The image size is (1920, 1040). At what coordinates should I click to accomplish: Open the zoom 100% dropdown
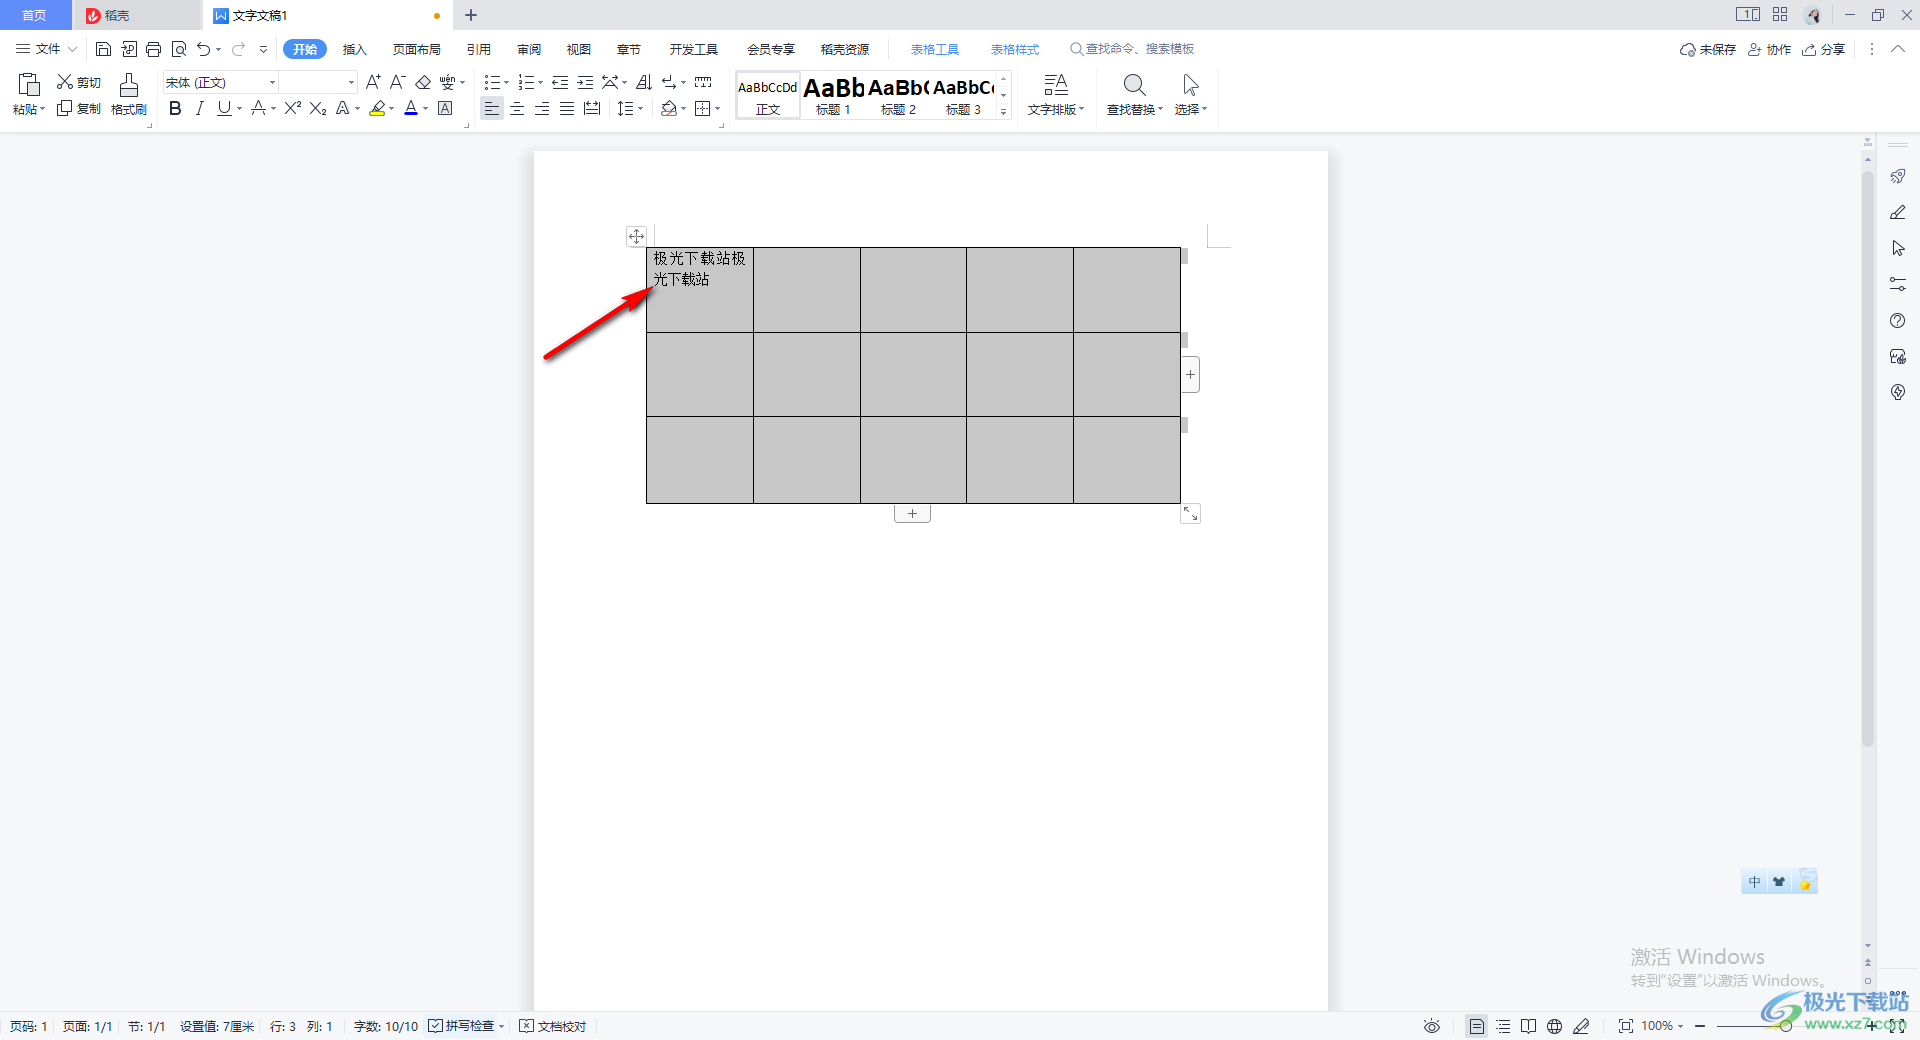click(1662, 1026)
